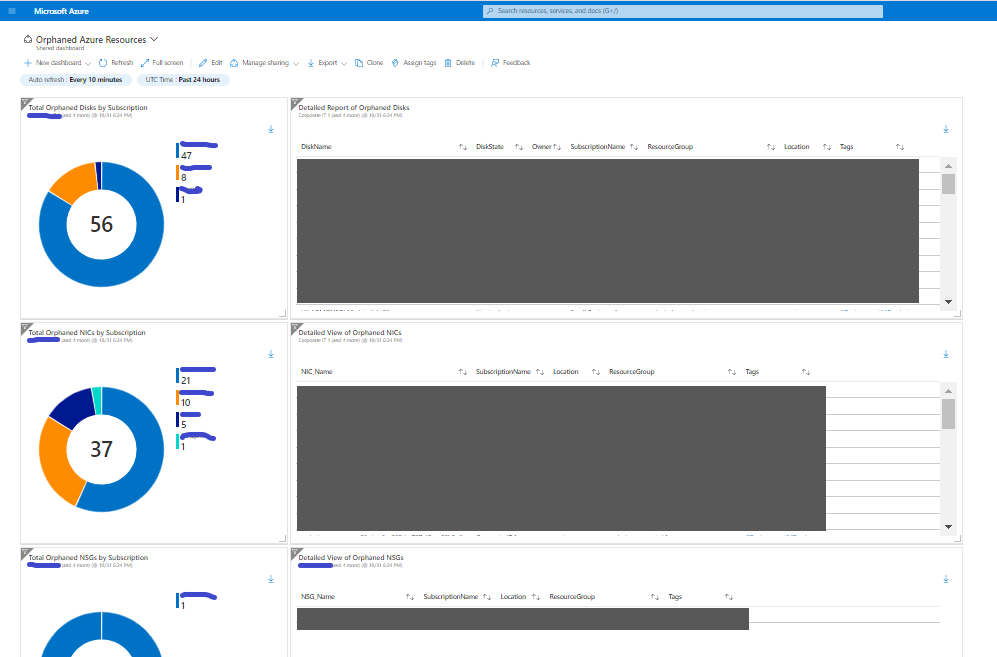The width and height of the screenshot is (997, 657).
Task: Sort the disks table by DiskName
Action: [x=462, y=147]
